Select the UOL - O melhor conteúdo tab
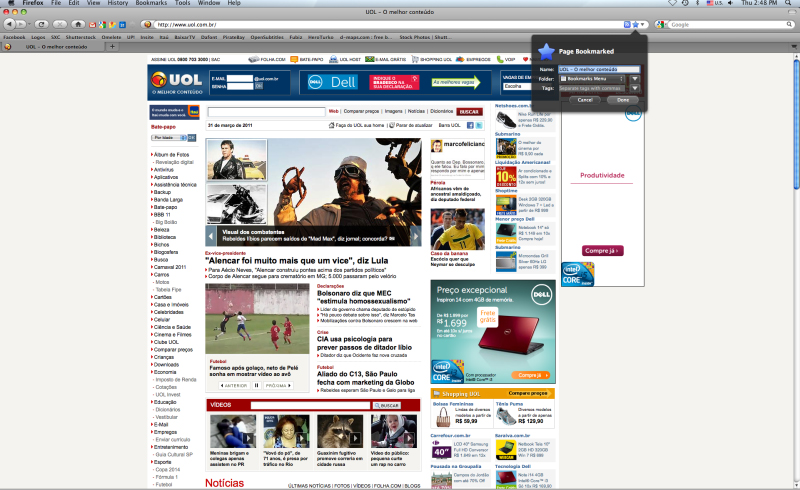800x490 pixels. pos(53,46)
